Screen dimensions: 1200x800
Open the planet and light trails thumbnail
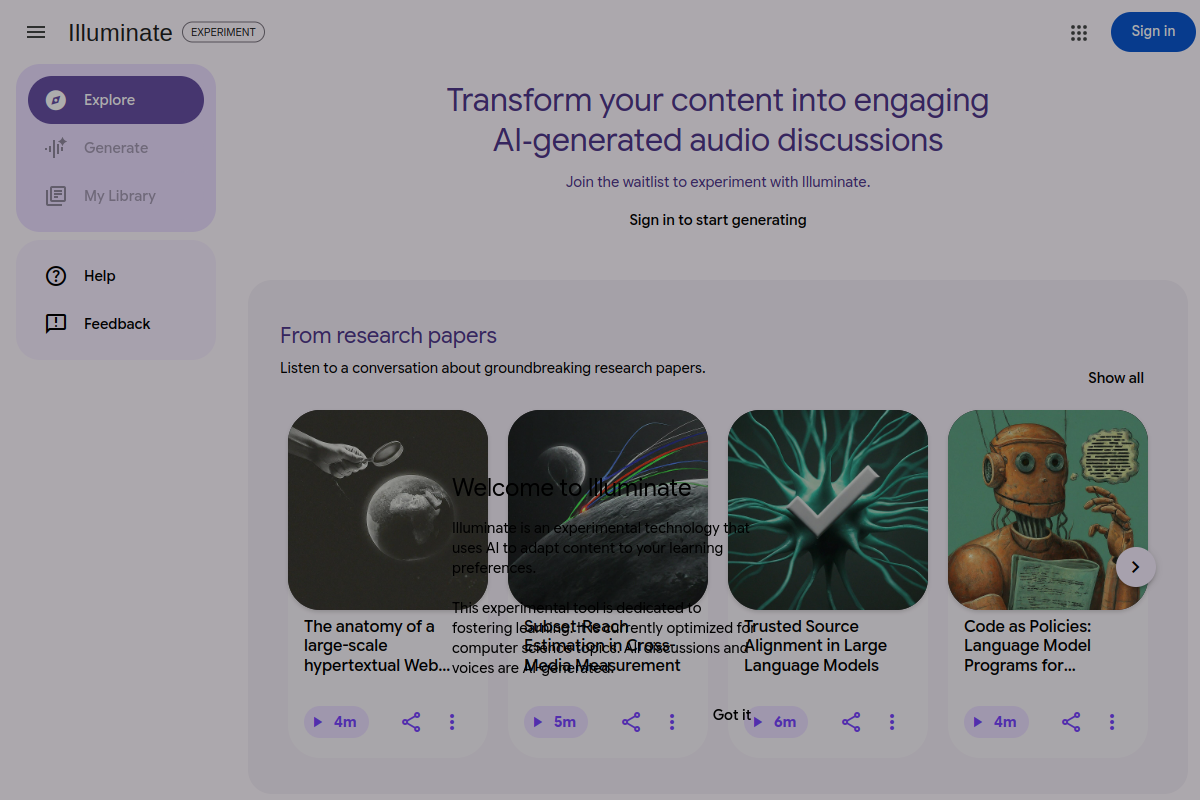[x=608, y=510]
